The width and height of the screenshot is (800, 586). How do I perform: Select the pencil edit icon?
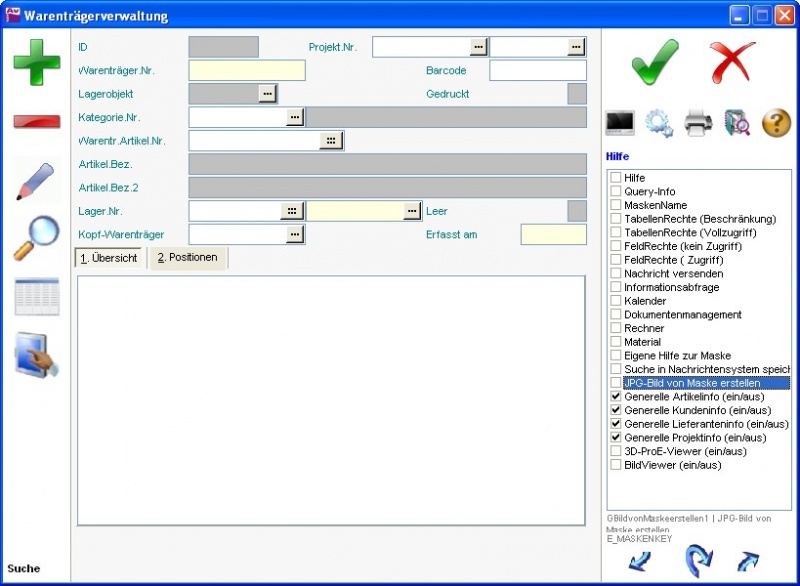36,181
